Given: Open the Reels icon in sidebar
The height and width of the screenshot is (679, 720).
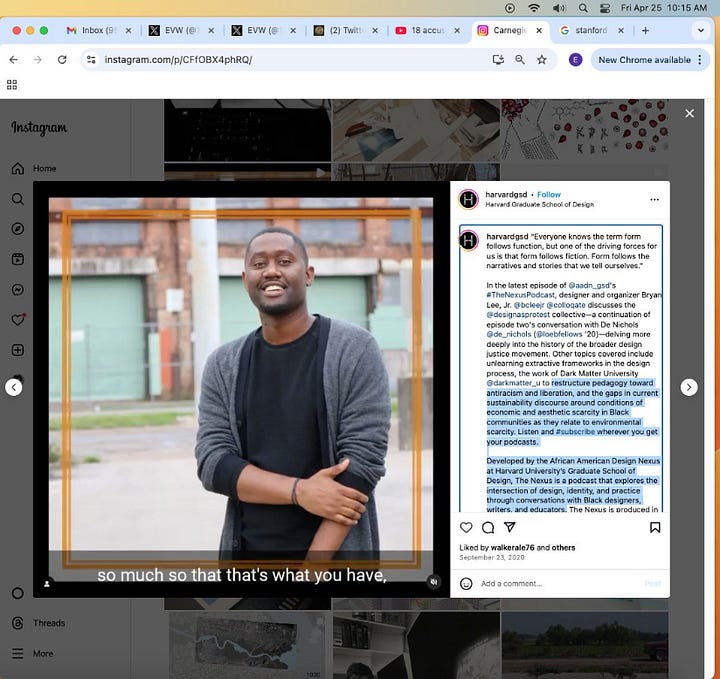Looking at the screenshot, I should click(17, 259).
